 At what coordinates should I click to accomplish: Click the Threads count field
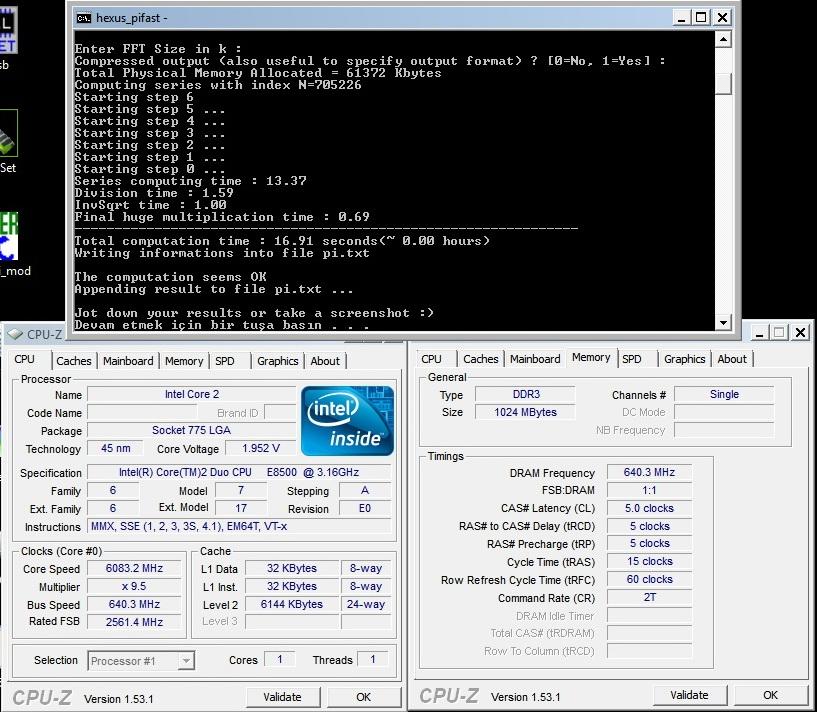373,659
